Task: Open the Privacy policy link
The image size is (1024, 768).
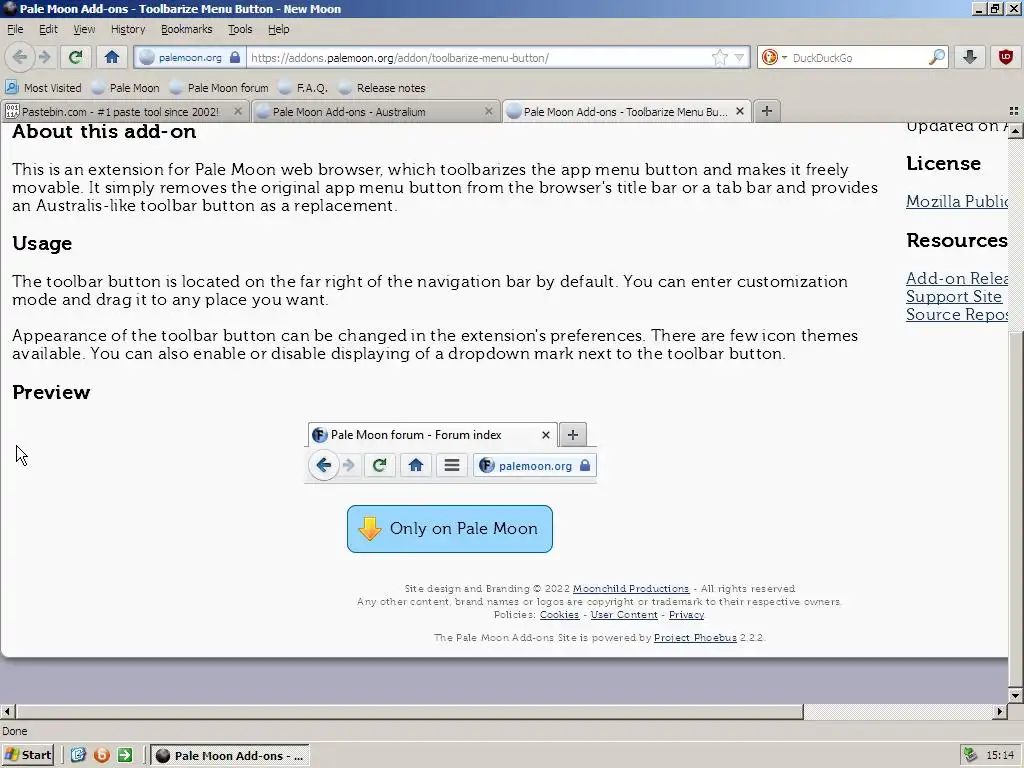Action: [x=686, y=615]
